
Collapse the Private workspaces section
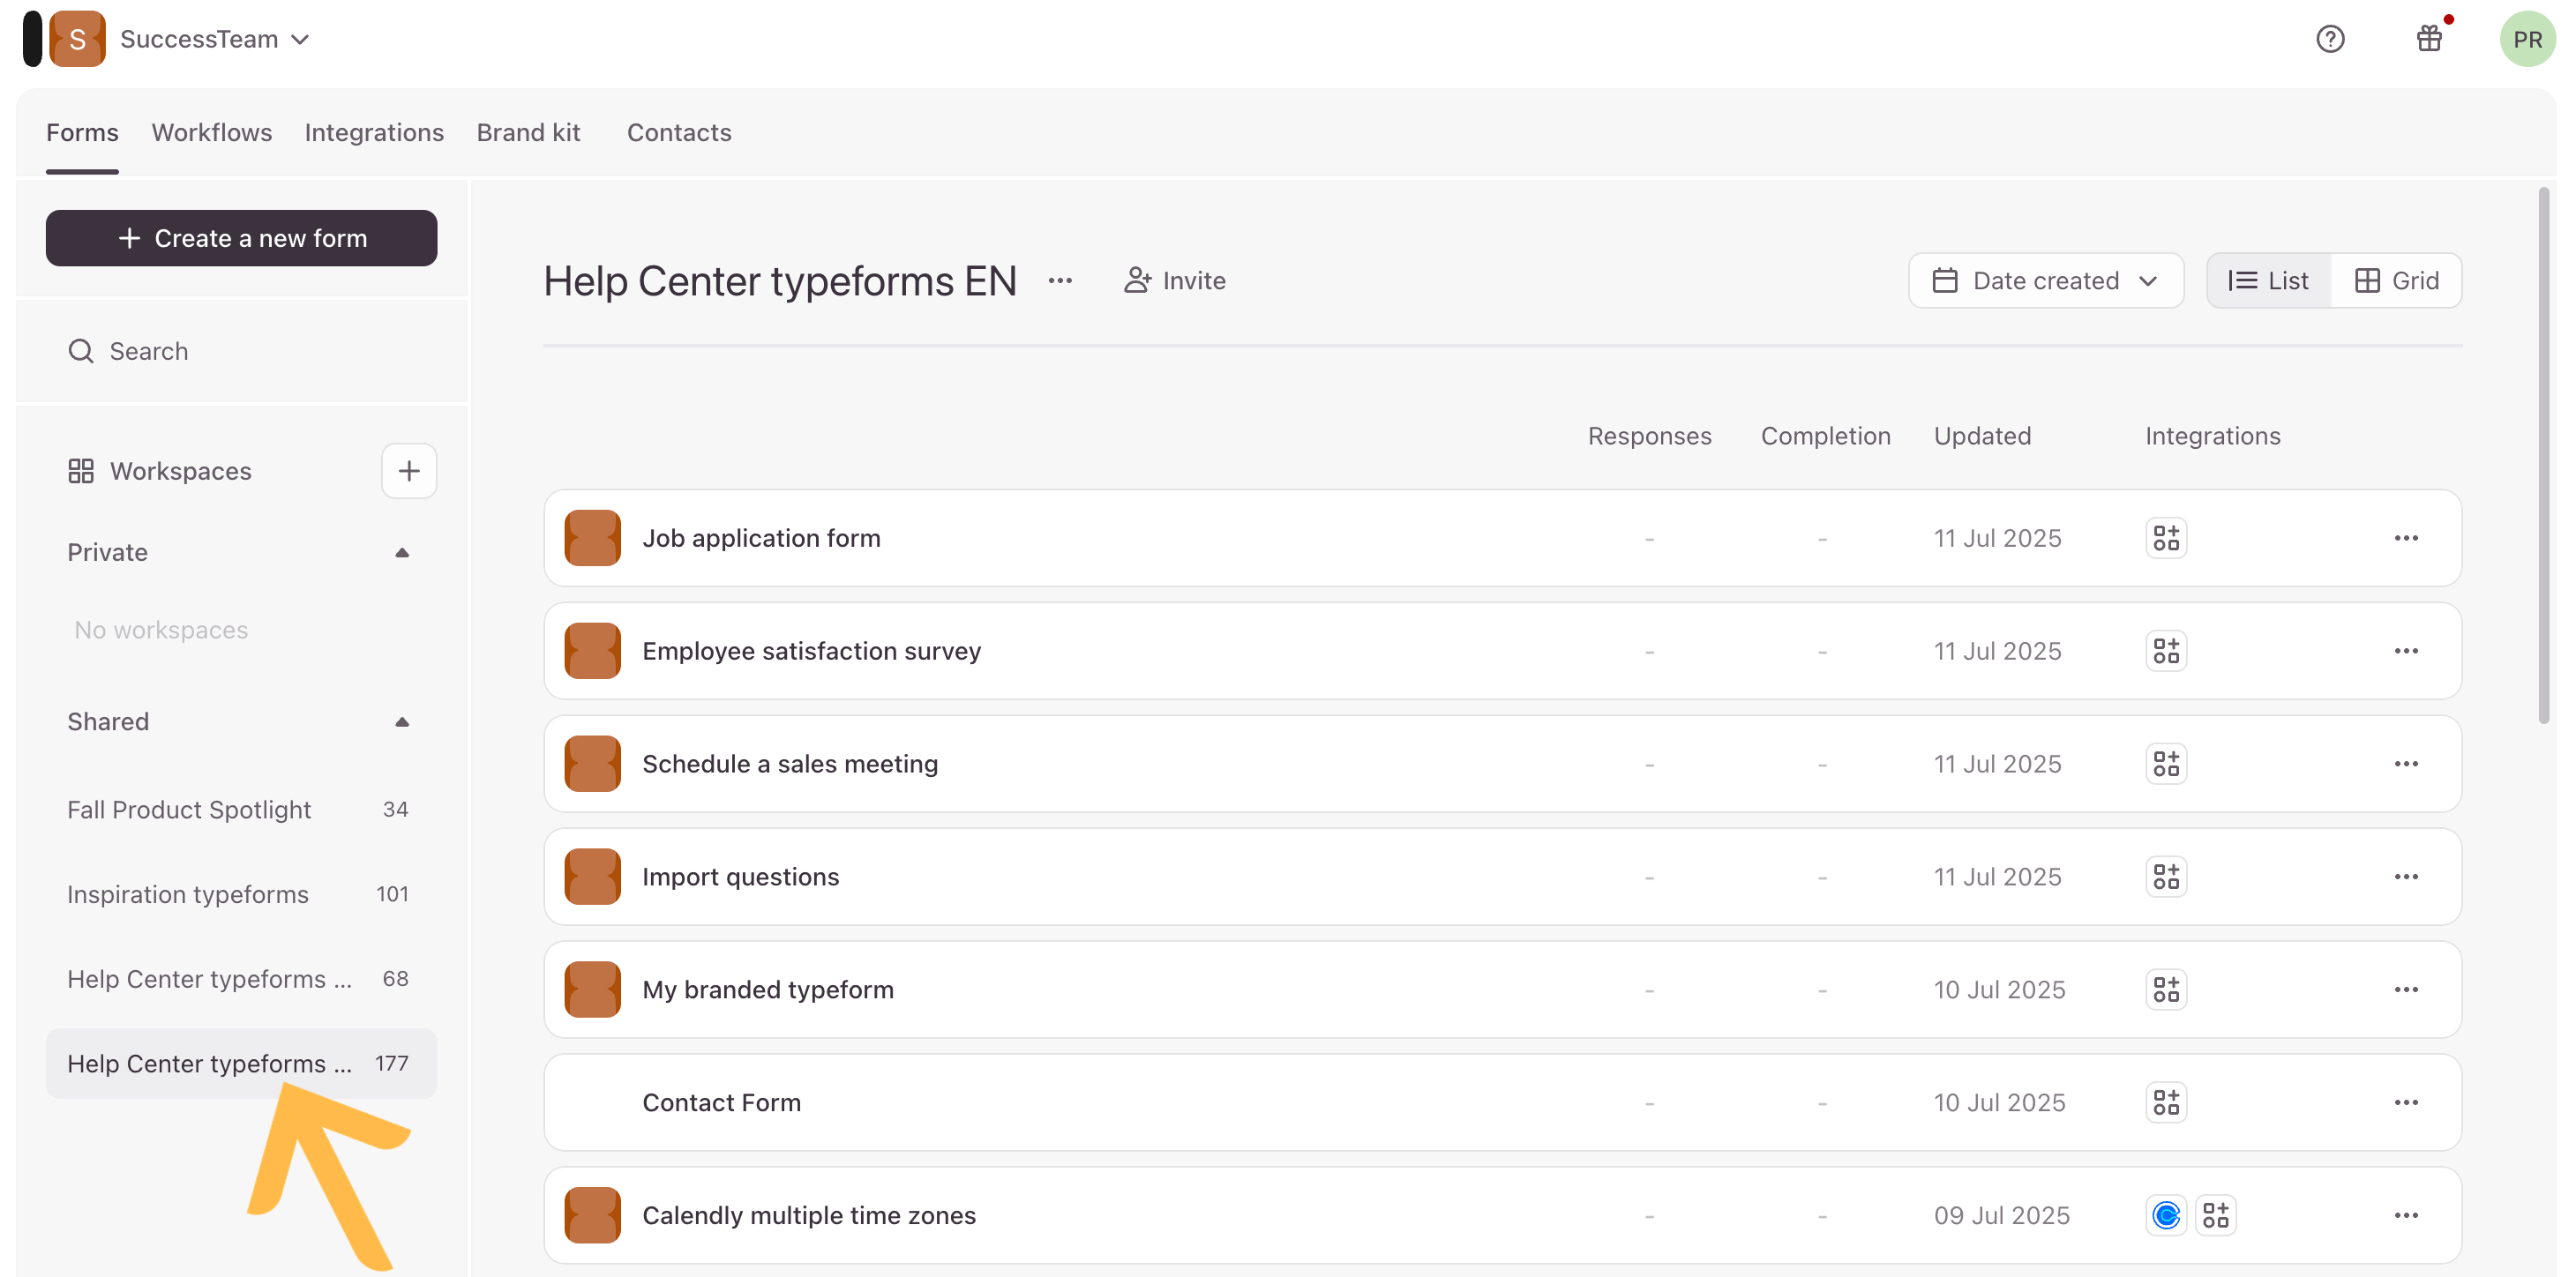402,553
